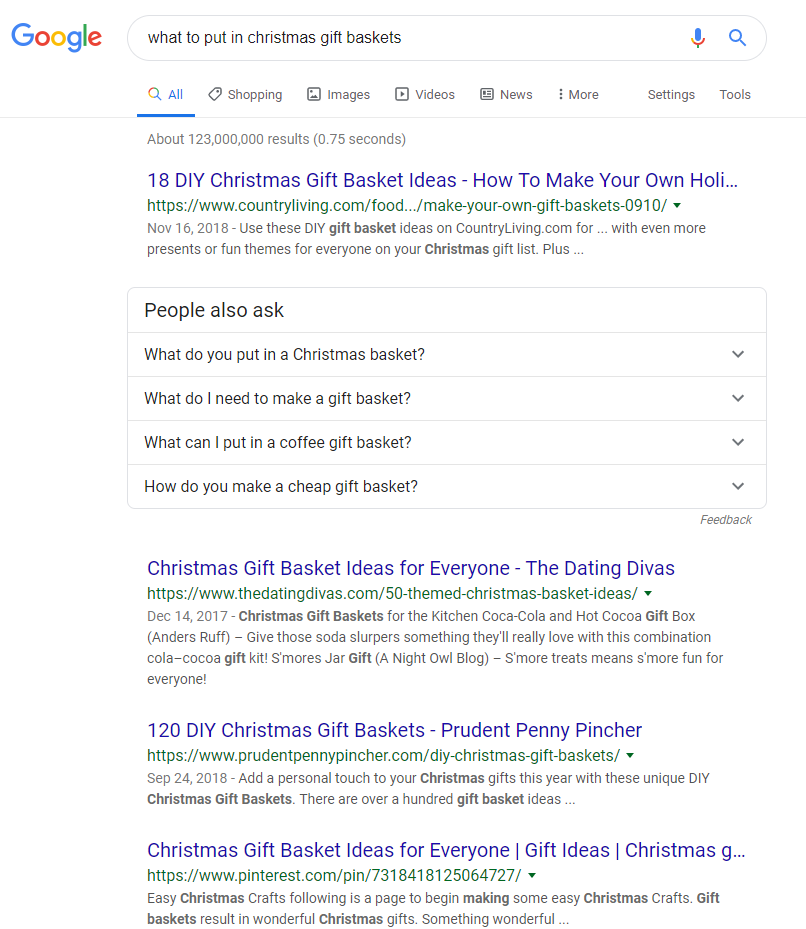This screenshot has height=929, width=806.
Task: Click the Google logo
Action: coord(56,38)
